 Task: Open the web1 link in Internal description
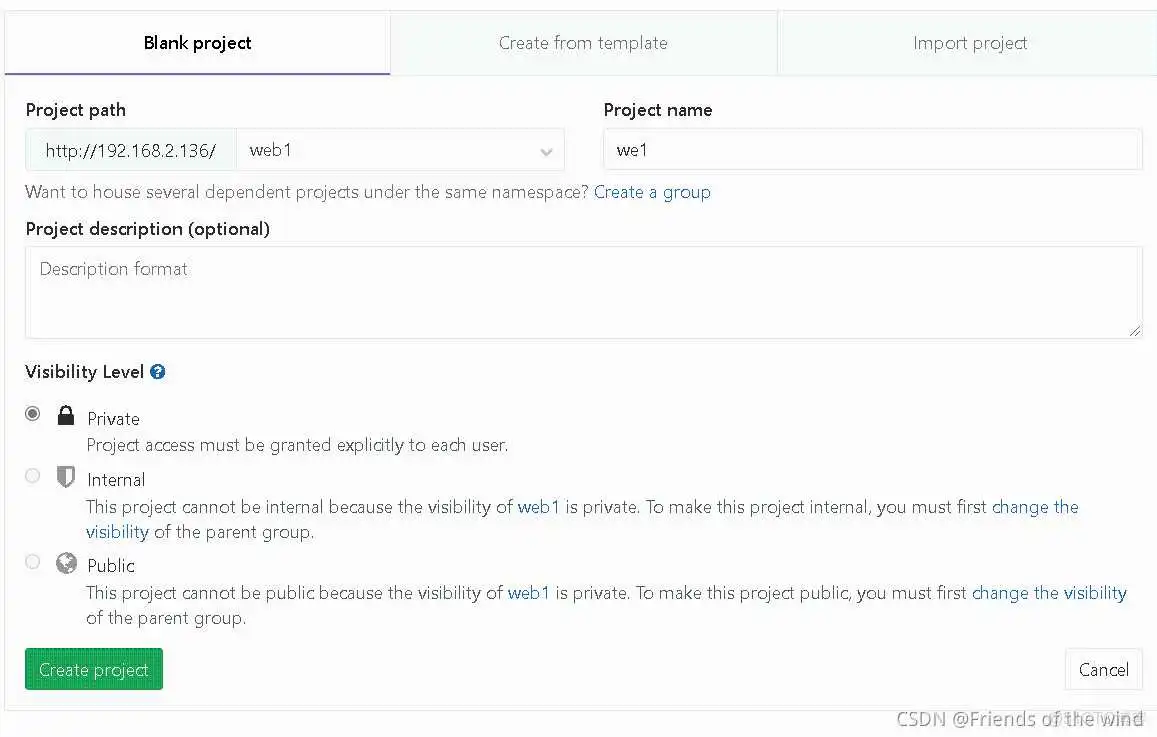pos(539,507)
